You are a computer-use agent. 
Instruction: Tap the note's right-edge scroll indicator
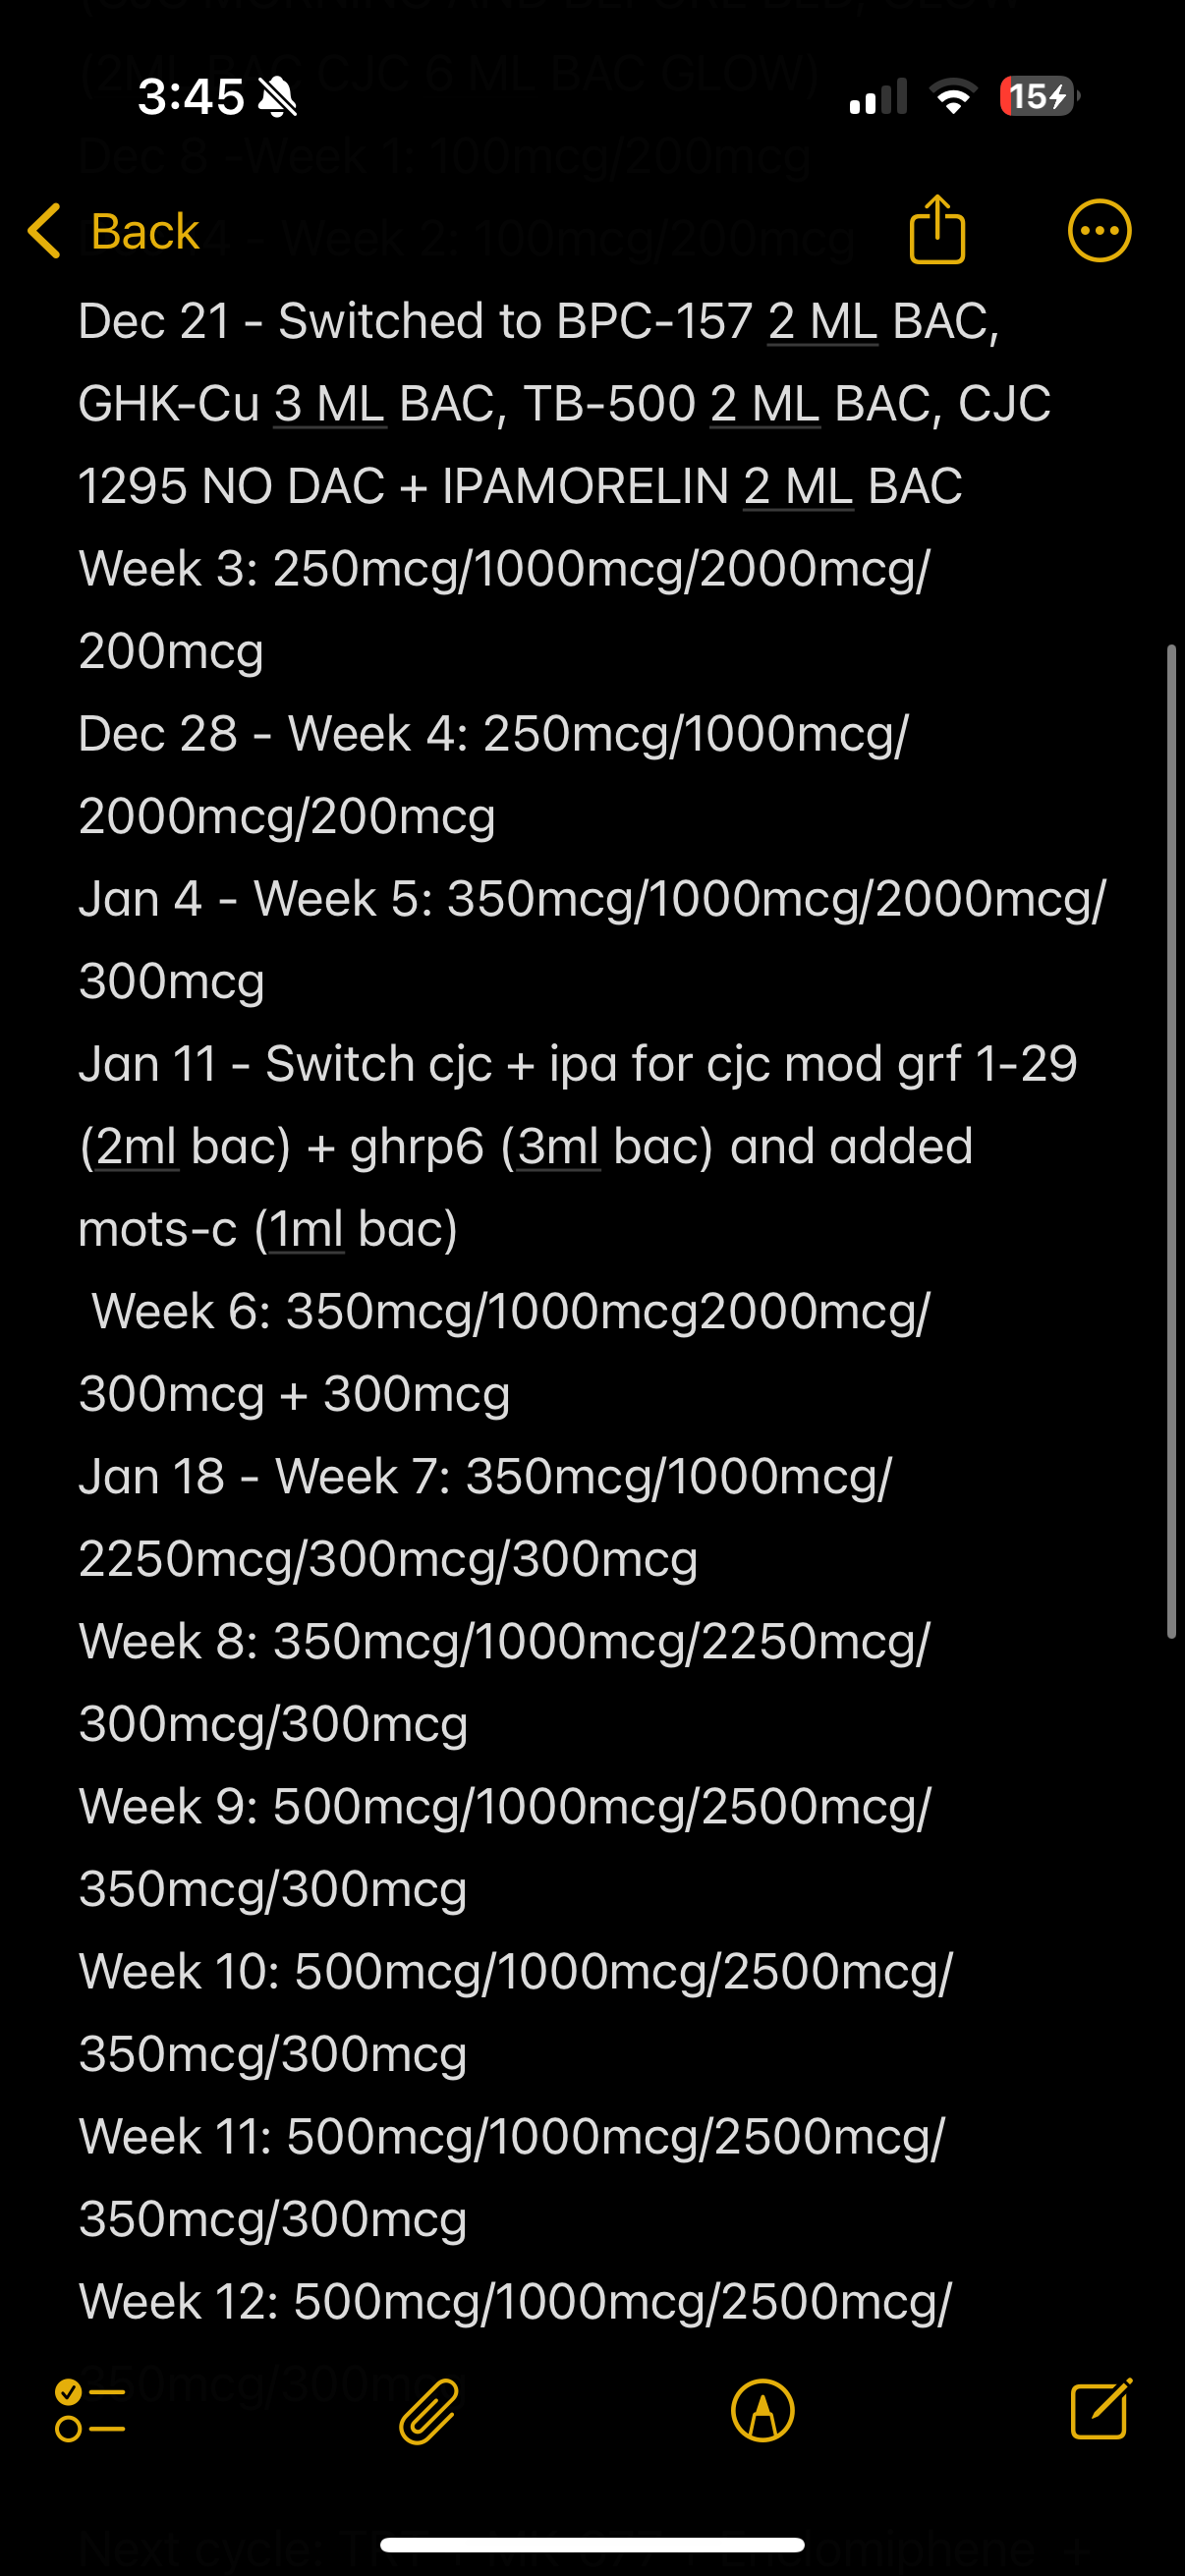[x=1171, y=1140]
